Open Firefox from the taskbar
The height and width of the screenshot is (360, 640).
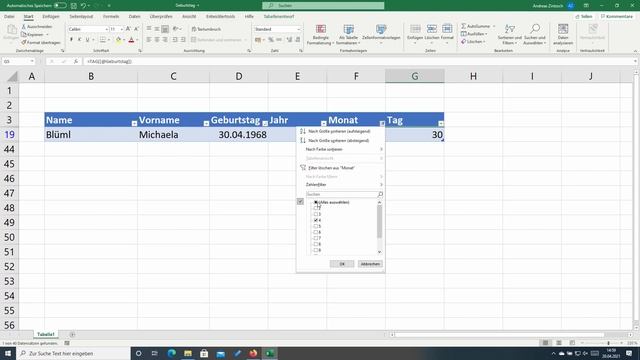(x=253, y=353)
